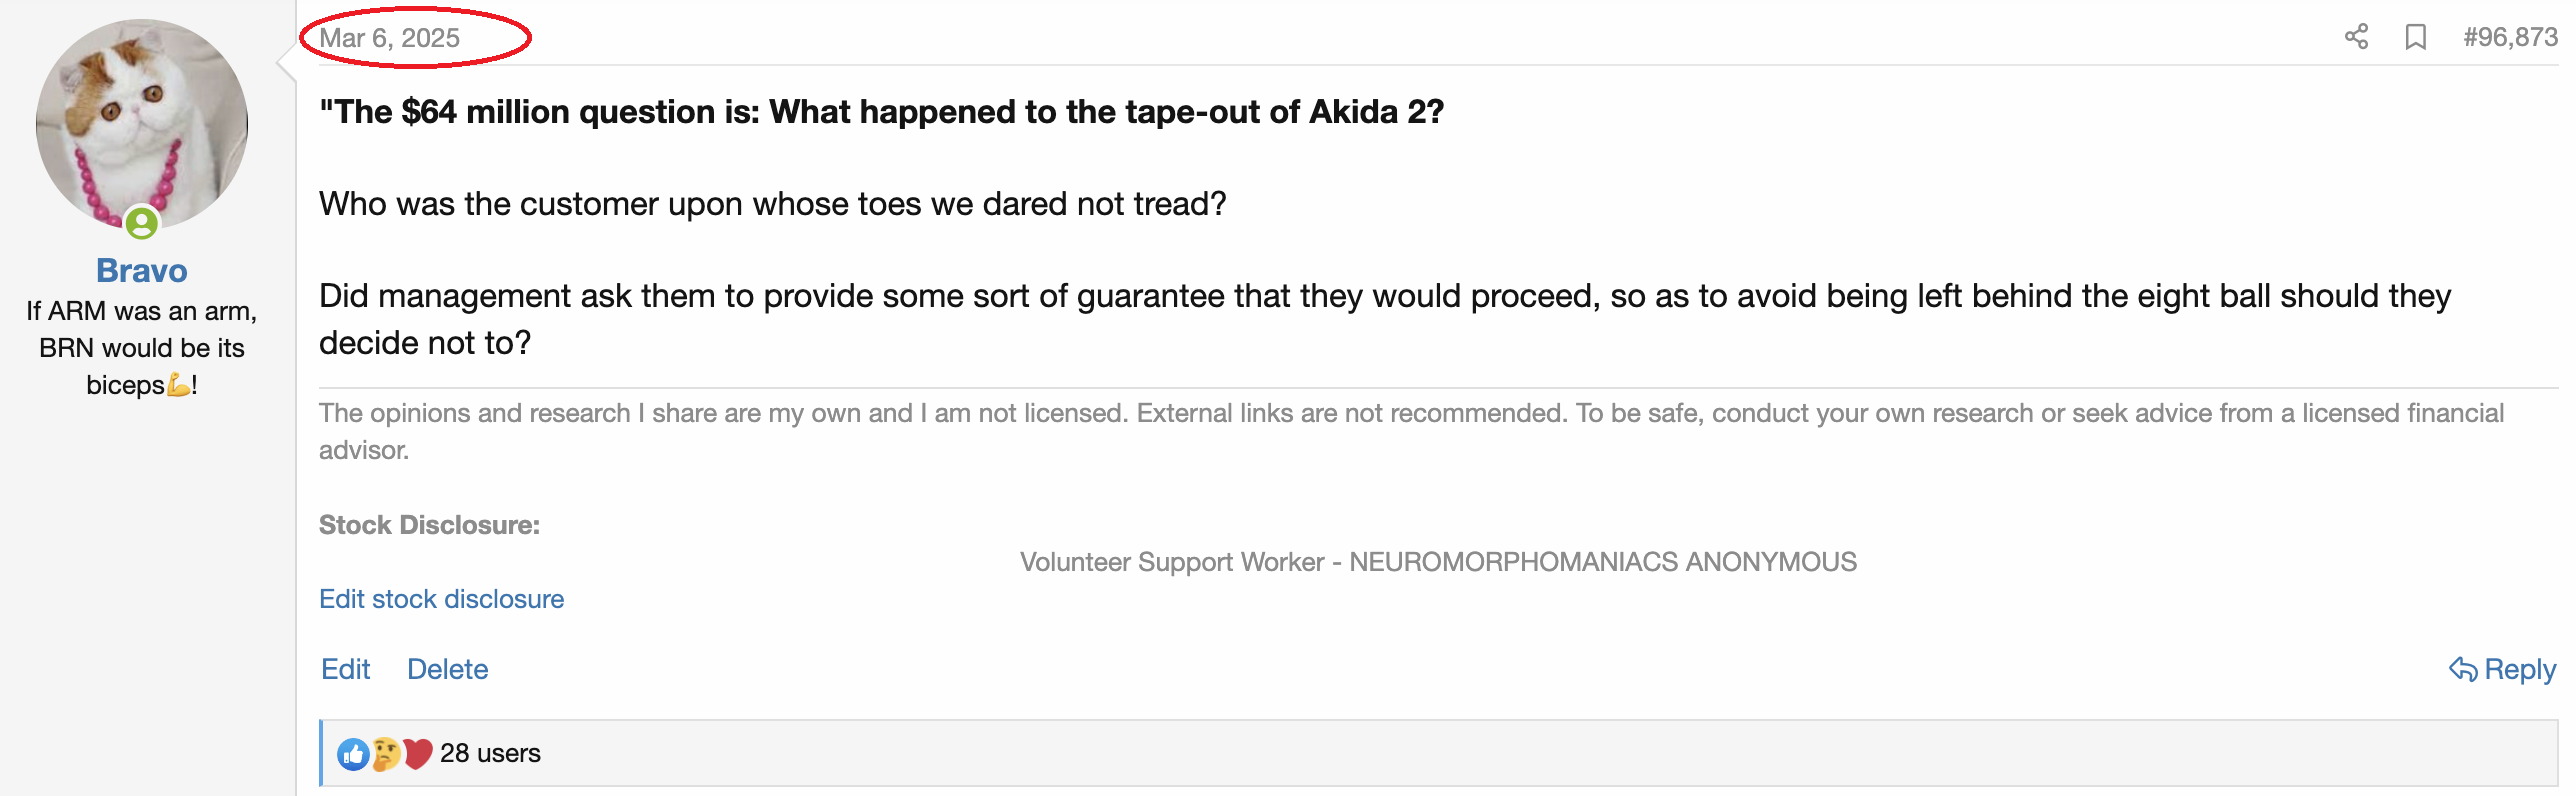This screenshot has width=2576, height=796.
Task: Click the Mar 6, 2025 post date
Action: (x=390, y=38)
